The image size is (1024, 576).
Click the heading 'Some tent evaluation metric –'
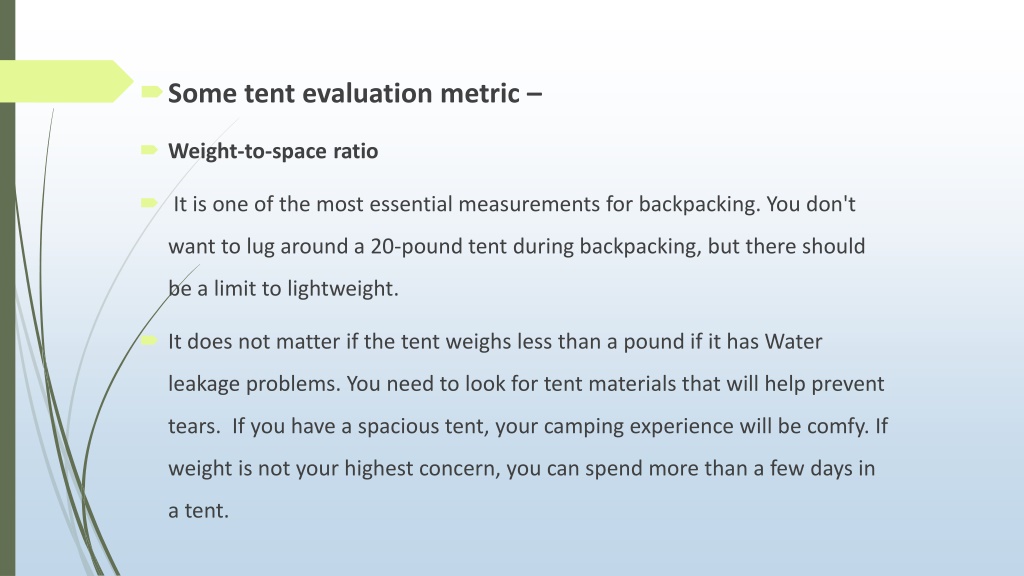355,93
